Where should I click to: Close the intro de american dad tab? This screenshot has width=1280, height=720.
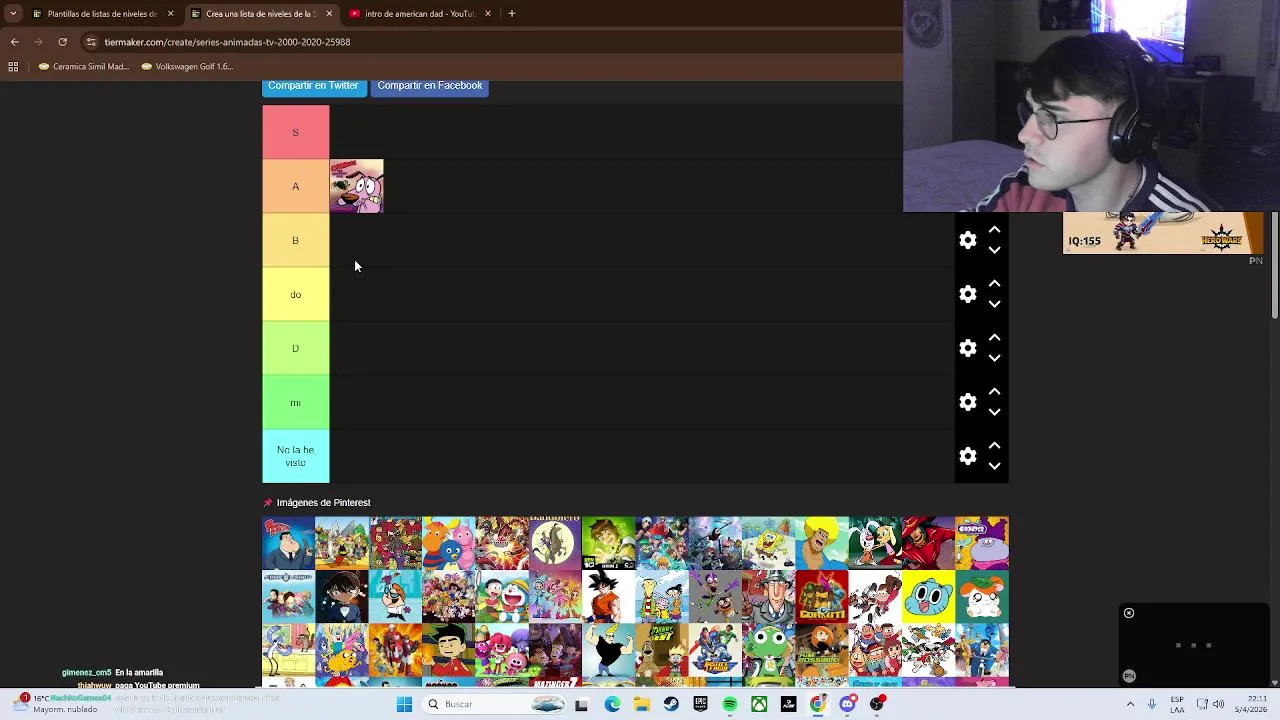coord(488,14)
